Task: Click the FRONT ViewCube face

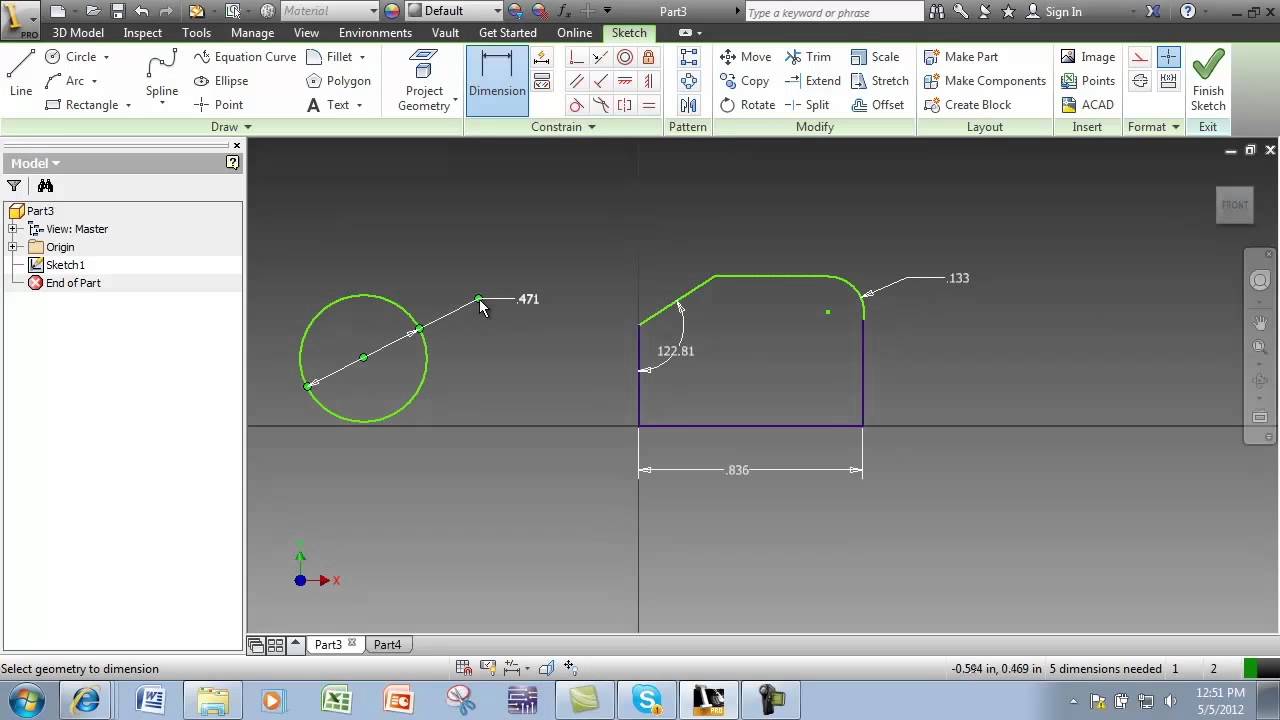Action: [1235, 205]
